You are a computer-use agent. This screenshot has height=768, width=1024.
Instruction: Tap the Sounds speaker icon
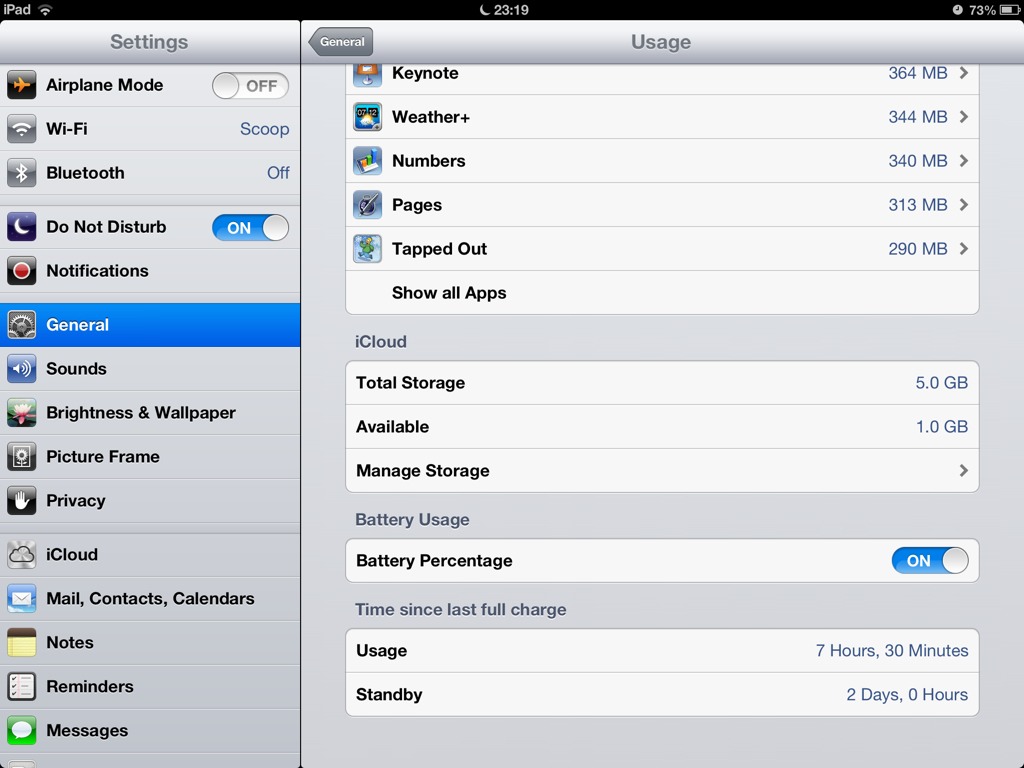(22, 368)
